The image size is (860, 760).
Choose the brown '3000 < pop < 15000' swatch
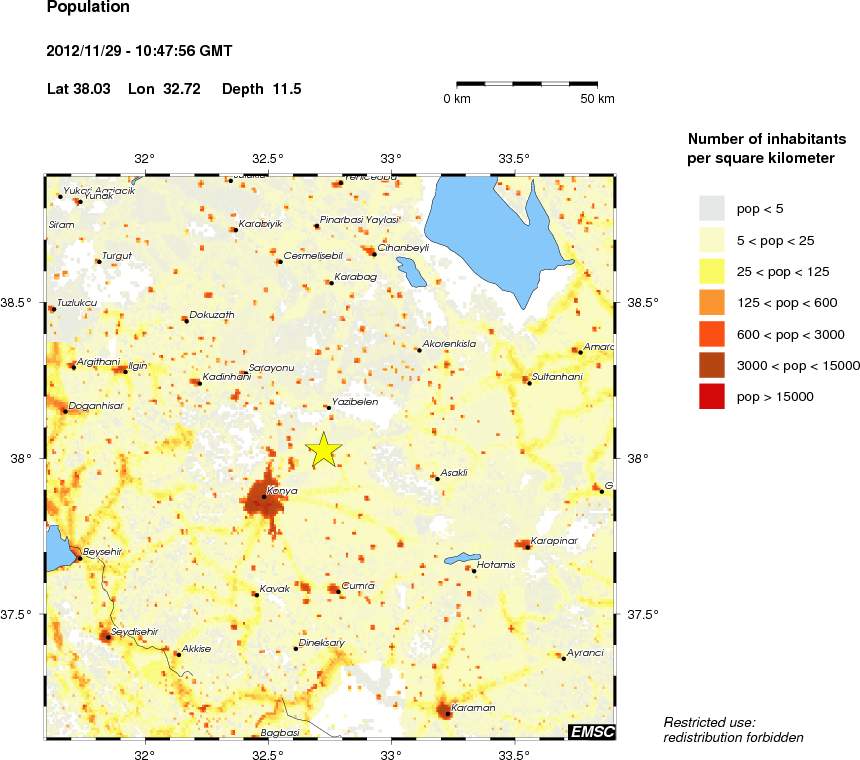click(712, 365)
